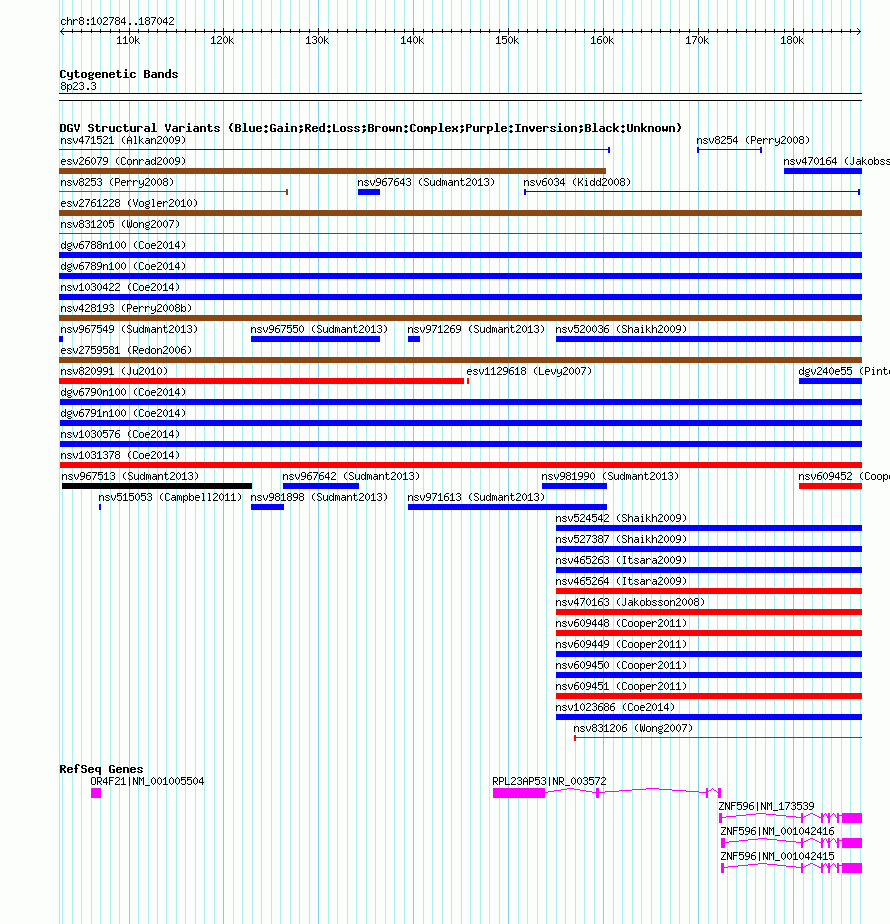Select the esv26079 (Conrad2009) brown bar

coord(332,171)
